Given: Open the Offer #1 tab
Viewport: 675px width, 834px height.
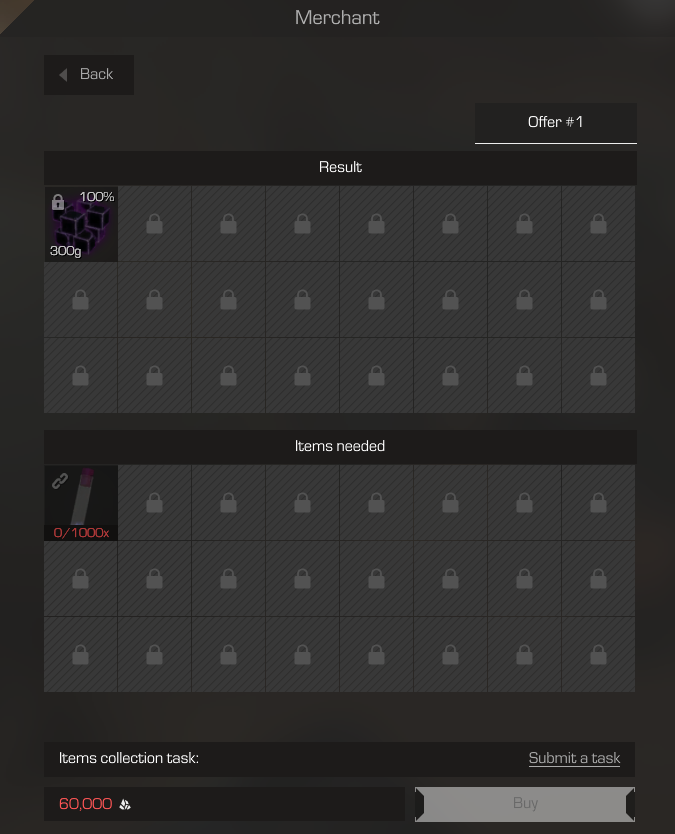Looking at the screenshot, I should click(x=555, y=123).
